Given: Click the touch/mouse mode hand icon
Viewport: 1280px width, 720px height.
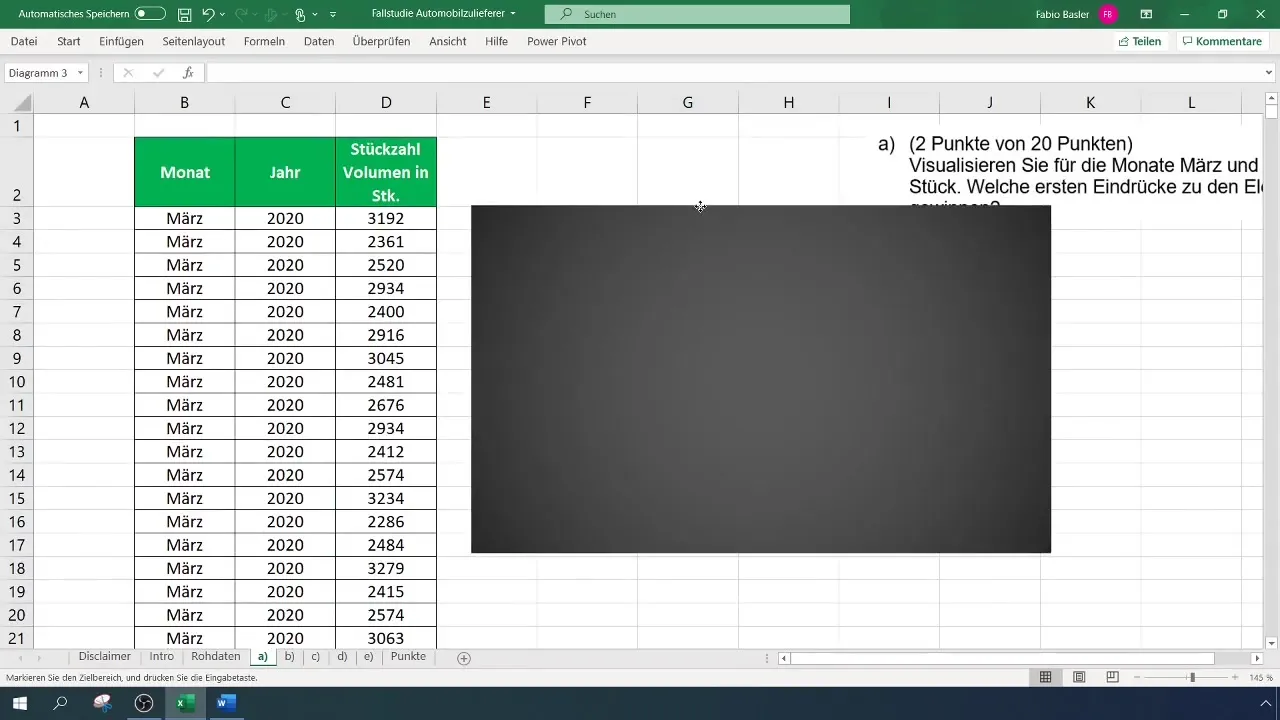Looking at the screenshot, I should [300, 15].
